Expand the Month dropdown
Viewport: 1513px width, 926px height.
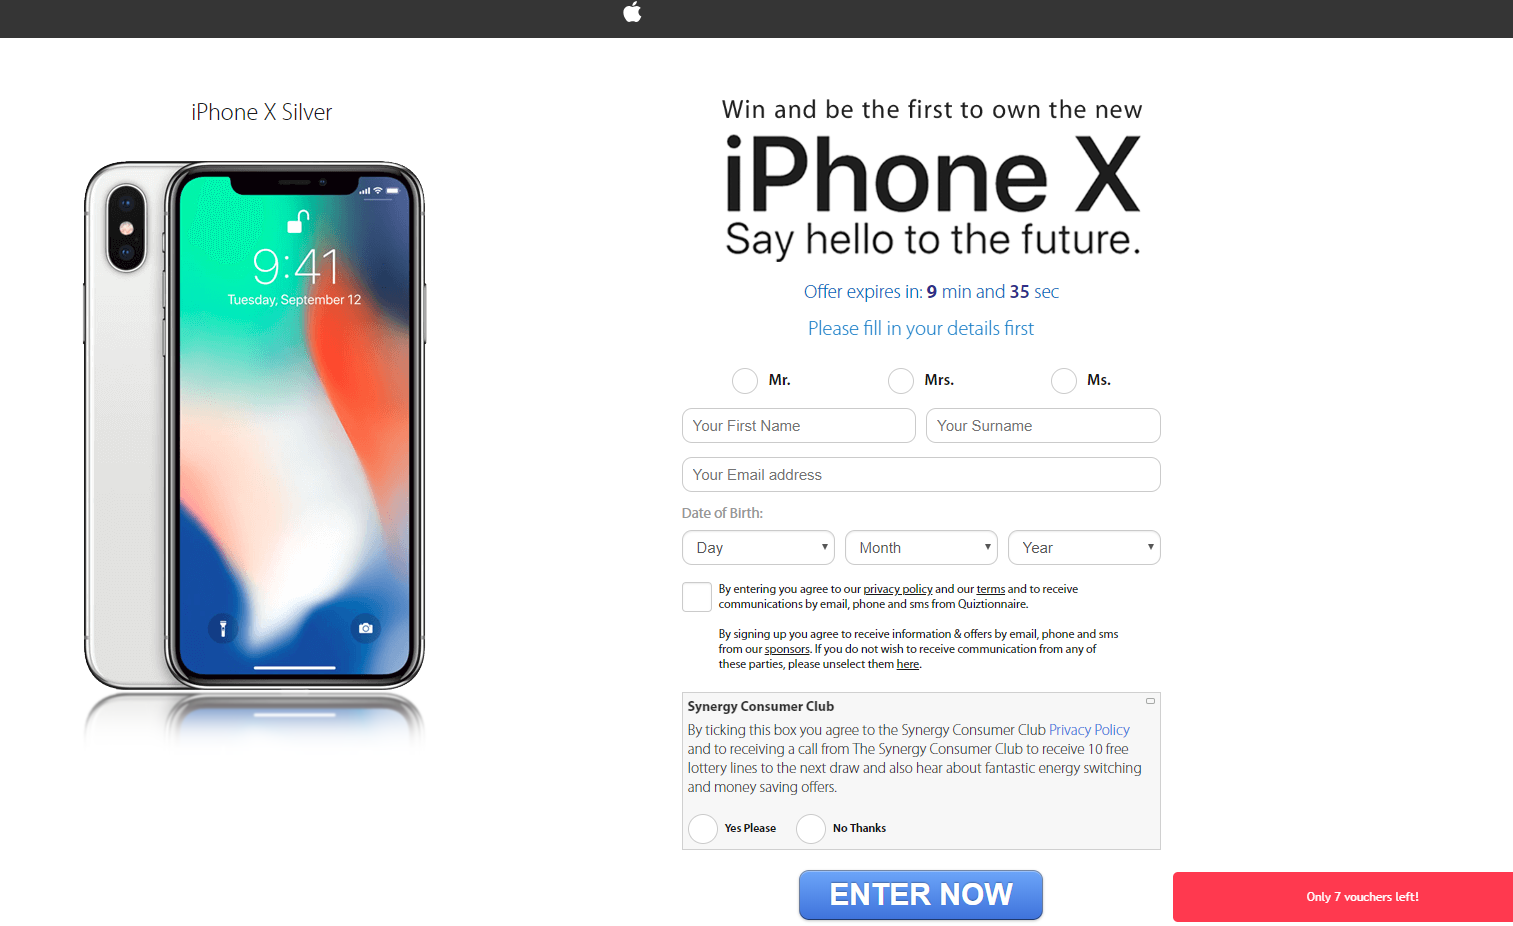tap(921, 548)
